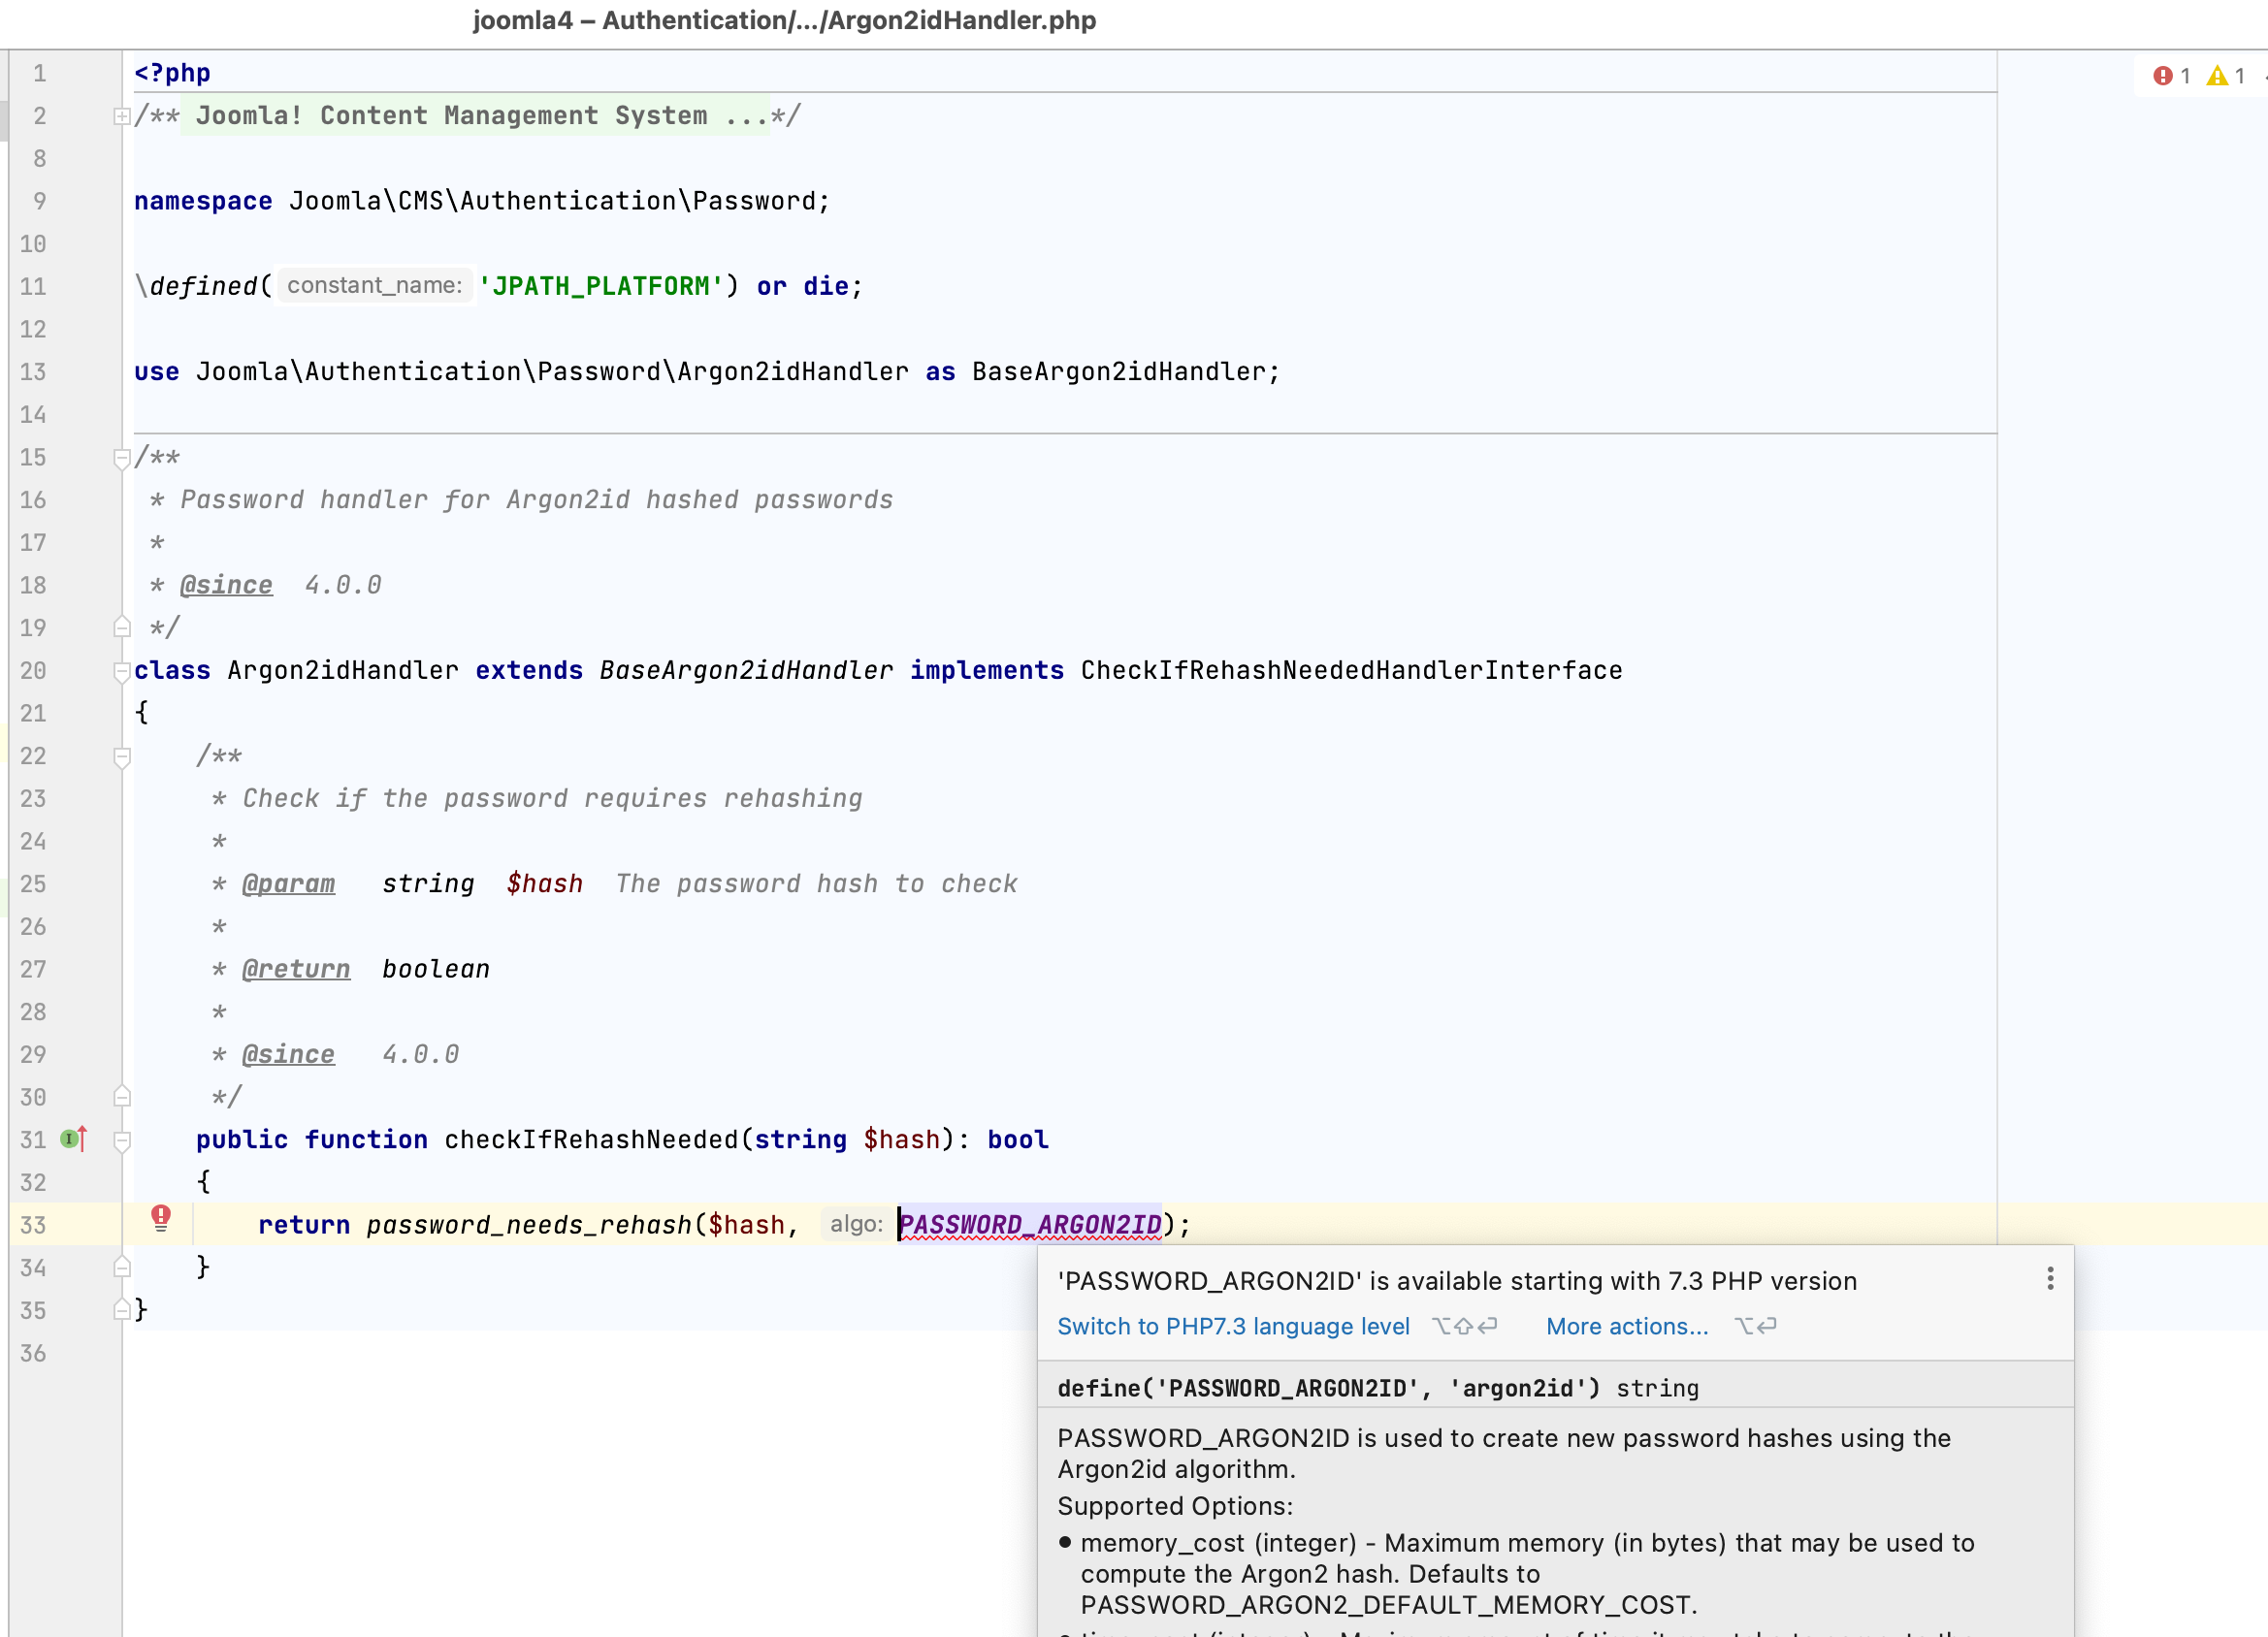Click line number 20 in the gutter
2268x1637 pixels.
pyautogui.click(x=33, y=670)
